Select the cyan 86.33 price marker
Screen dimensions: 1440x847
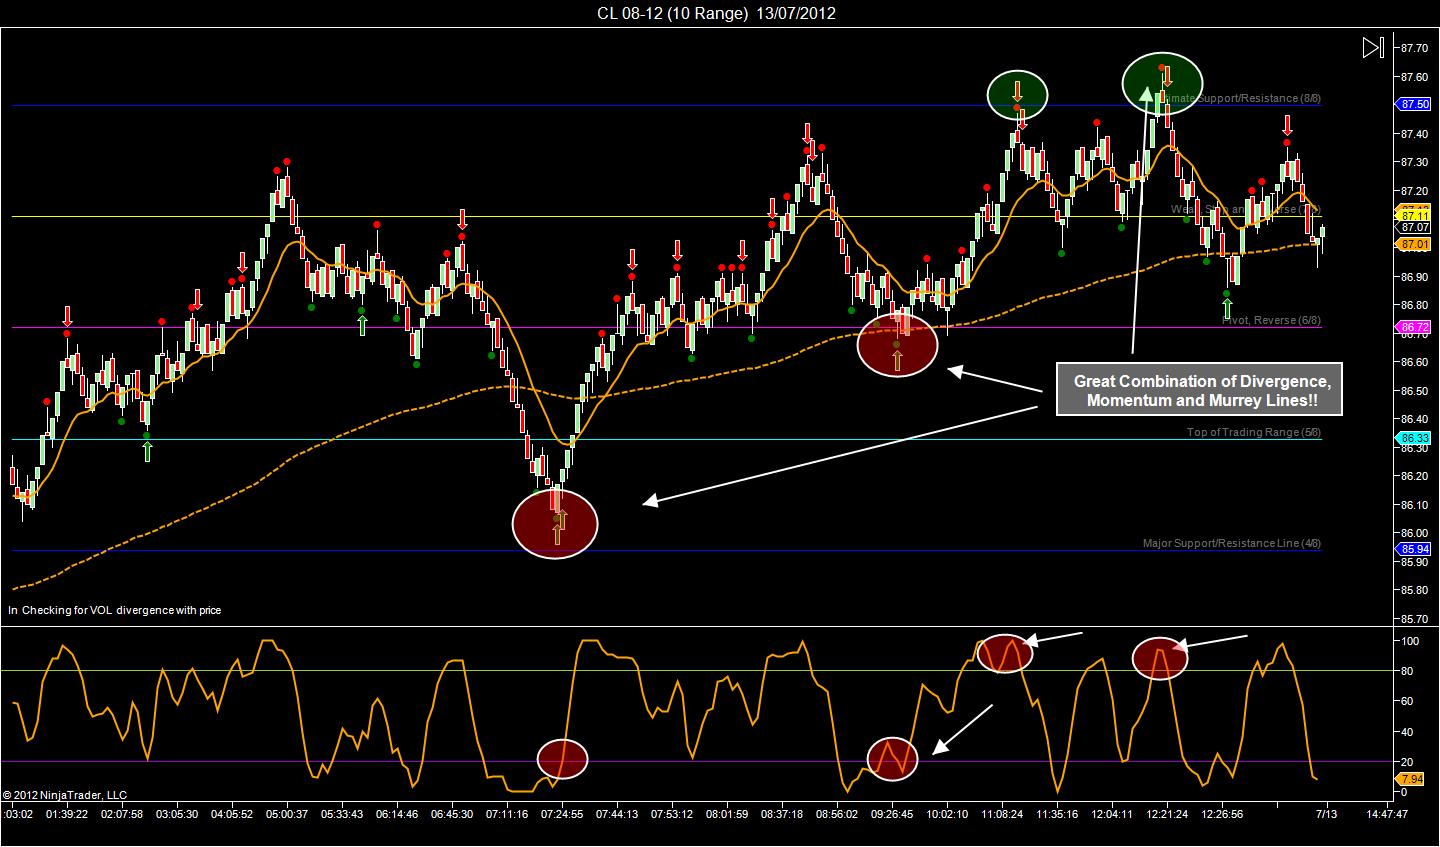(1412, 438)
